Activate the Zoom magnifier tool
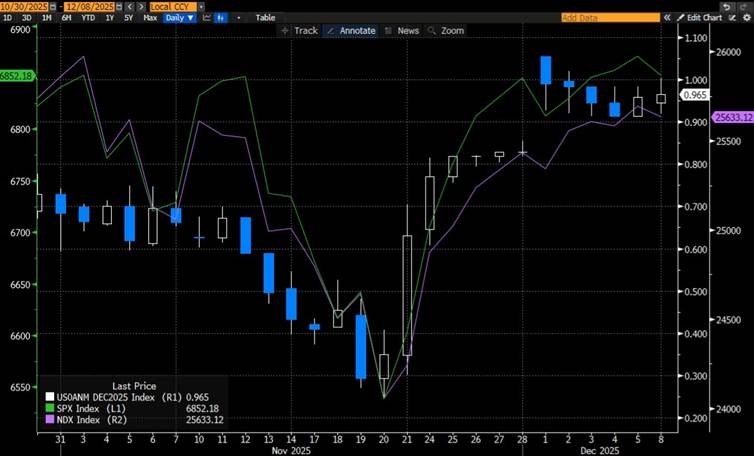The image size is (754, 456). tap(446, 30)
